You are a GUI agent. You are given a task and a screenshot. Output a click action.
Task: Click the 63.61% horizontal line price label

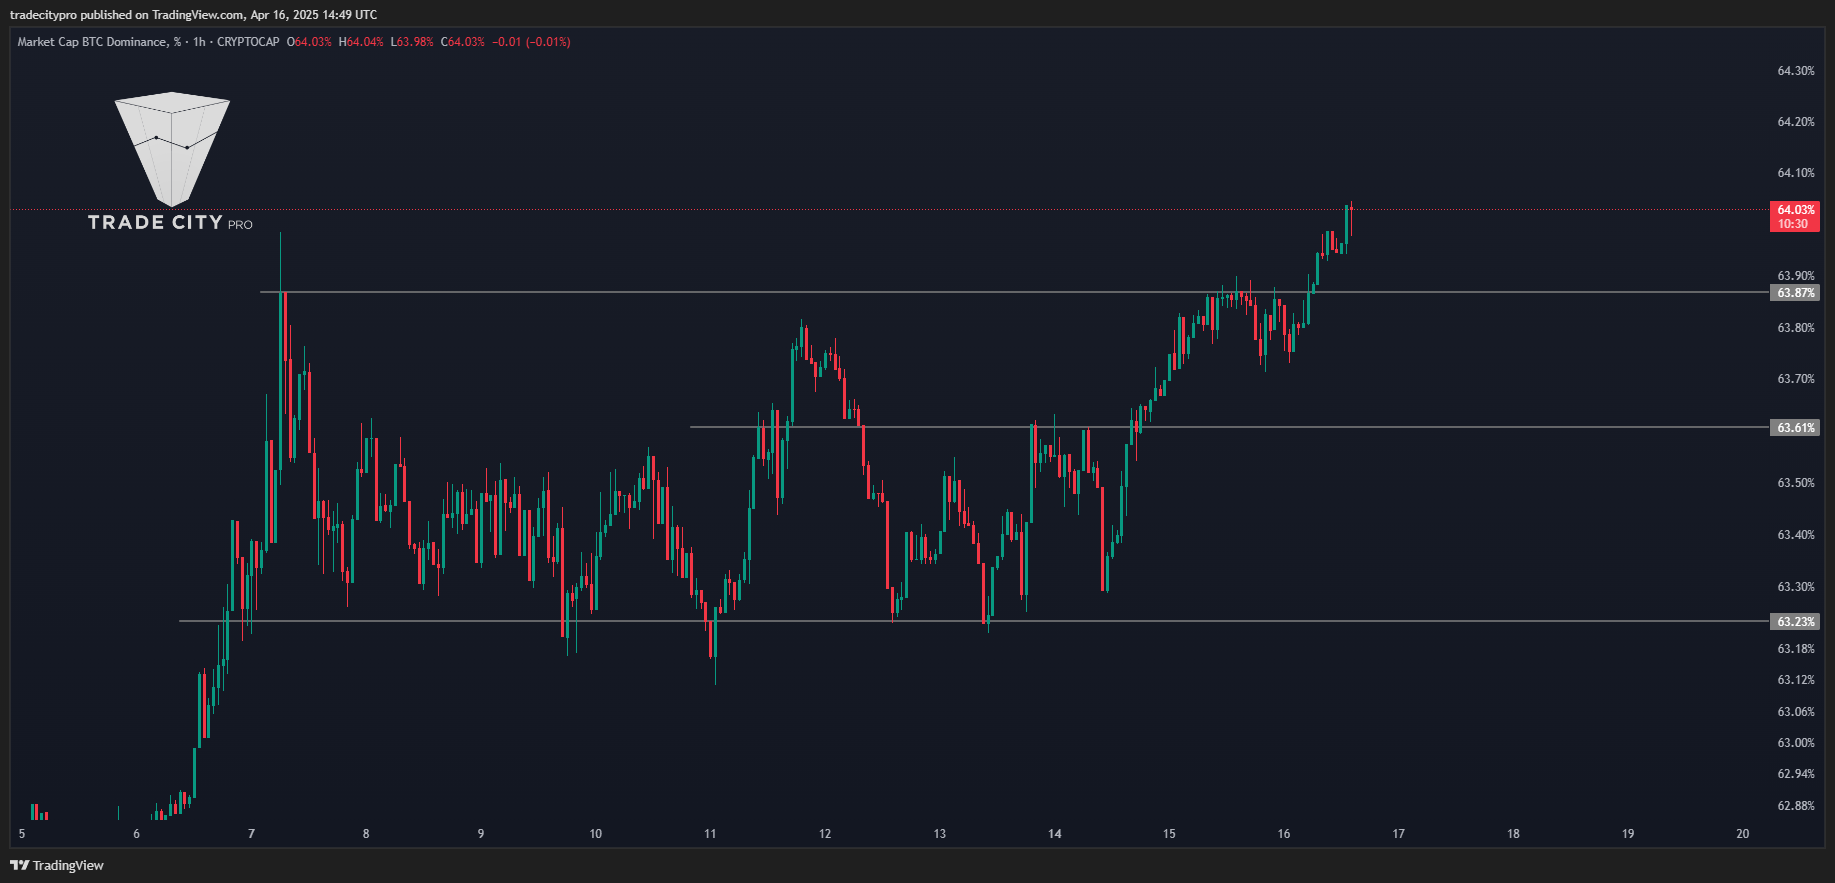coord(1795,428)
